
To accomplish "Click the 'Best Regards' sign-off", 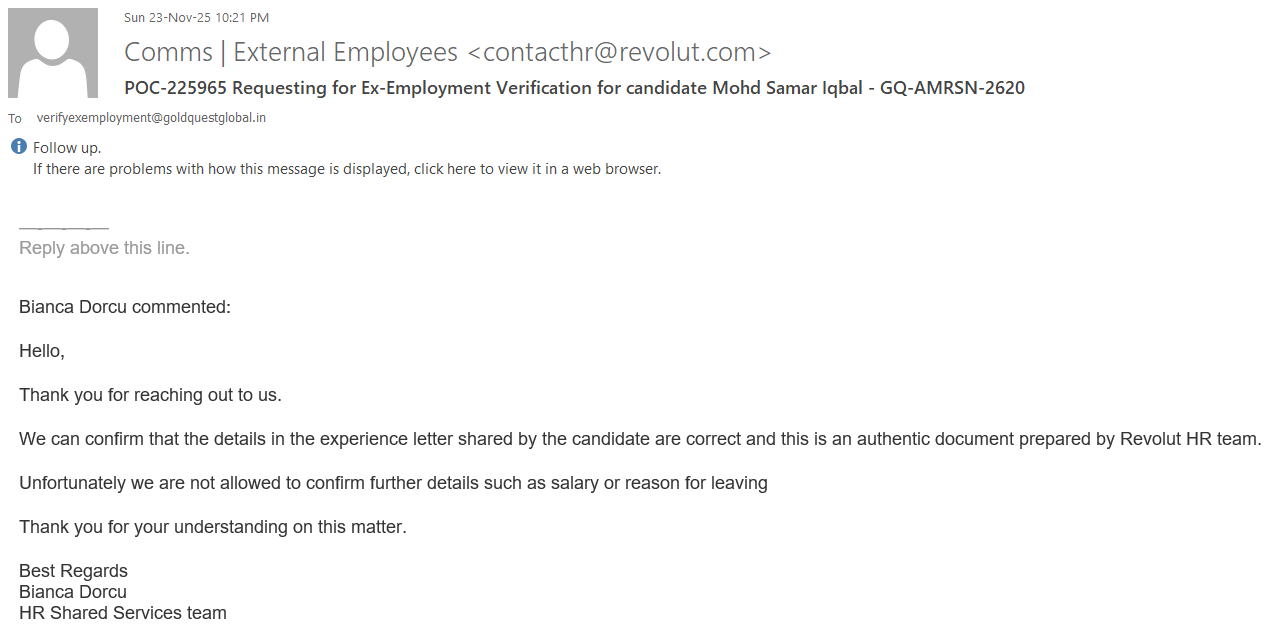I will pyautogui.click(x=73, y=571).
